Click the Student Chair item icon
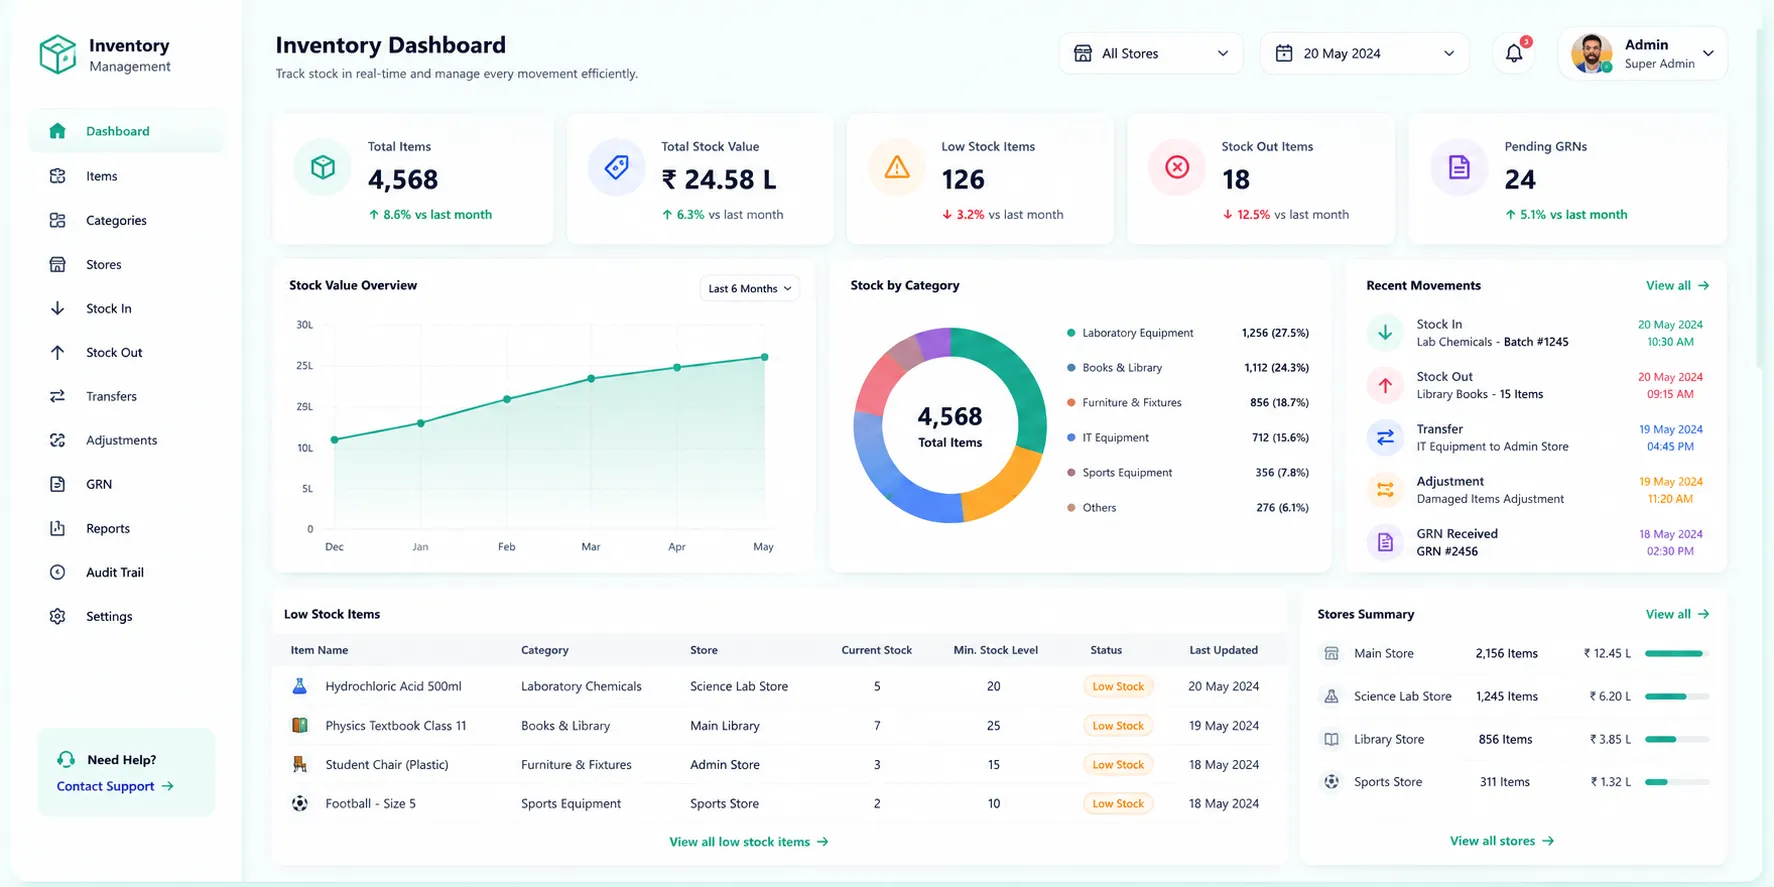 [299, 764]
